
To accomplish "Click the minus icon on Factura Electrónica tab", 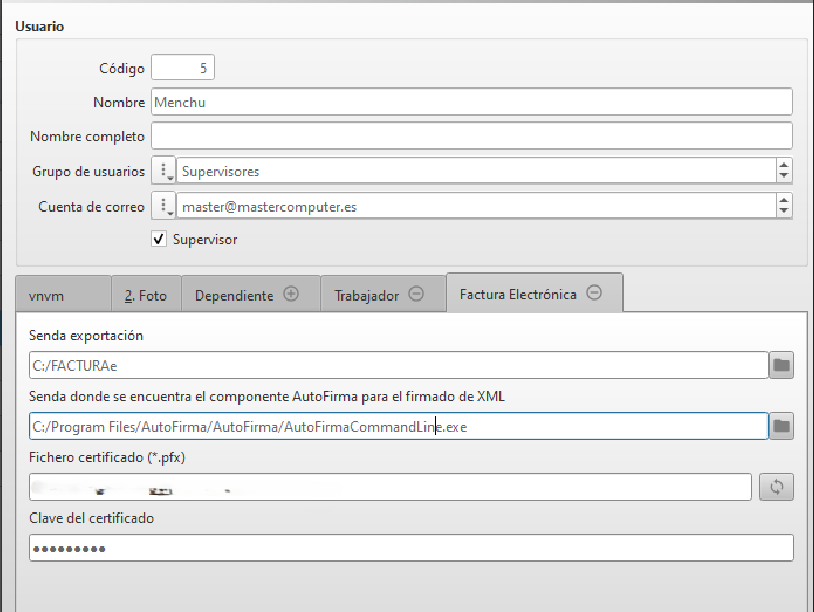I will pyautogui.click(x=594, y=294).
